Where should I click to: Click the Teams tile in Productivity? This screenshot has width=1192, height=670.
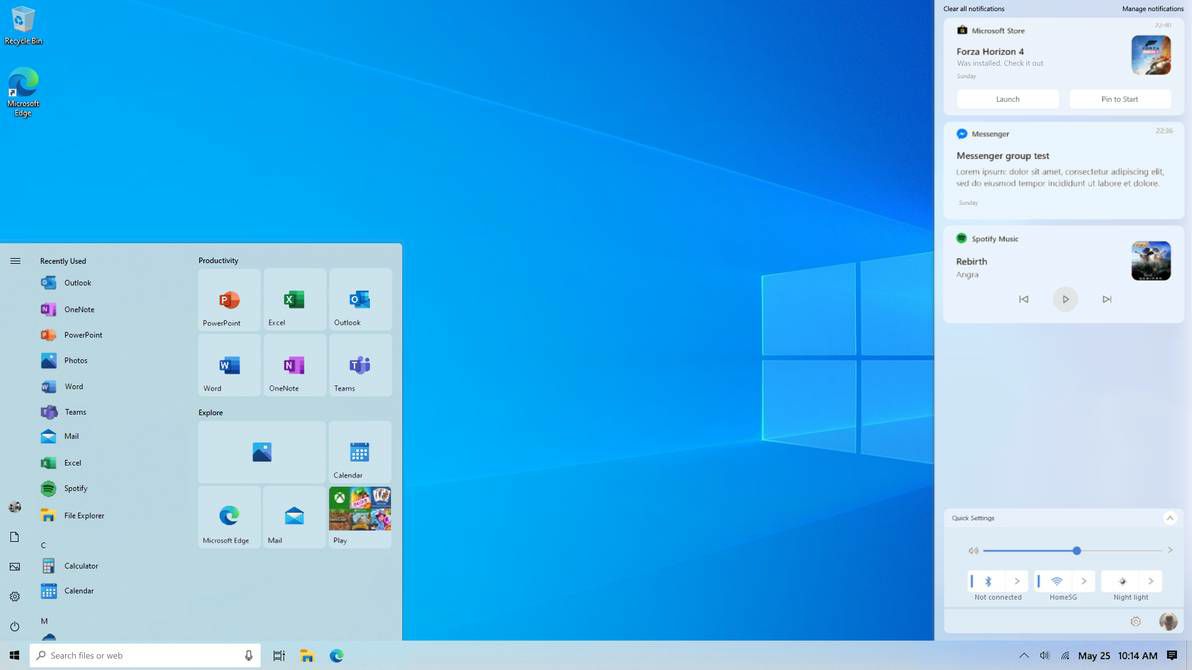(360, 365)
